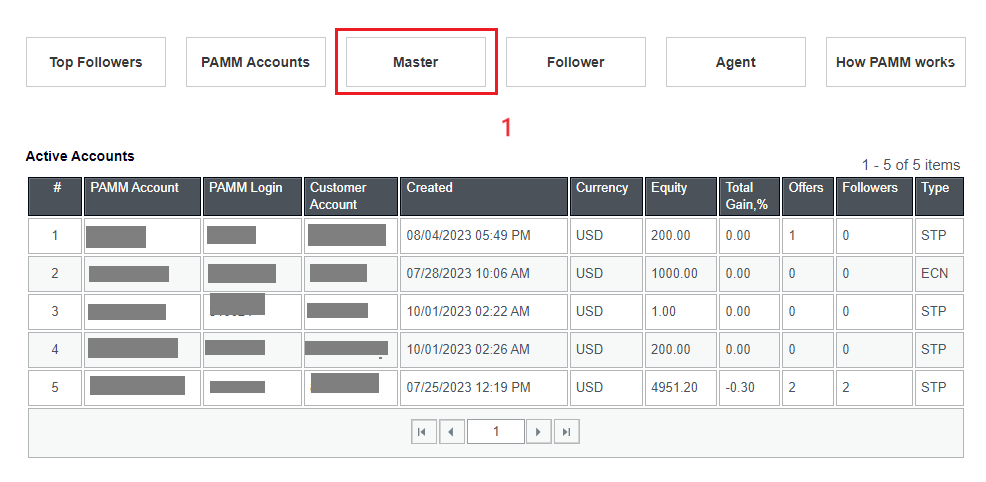
Task: Click next page arrow icon
Action: pyautogui.click(x=539, y=432)
